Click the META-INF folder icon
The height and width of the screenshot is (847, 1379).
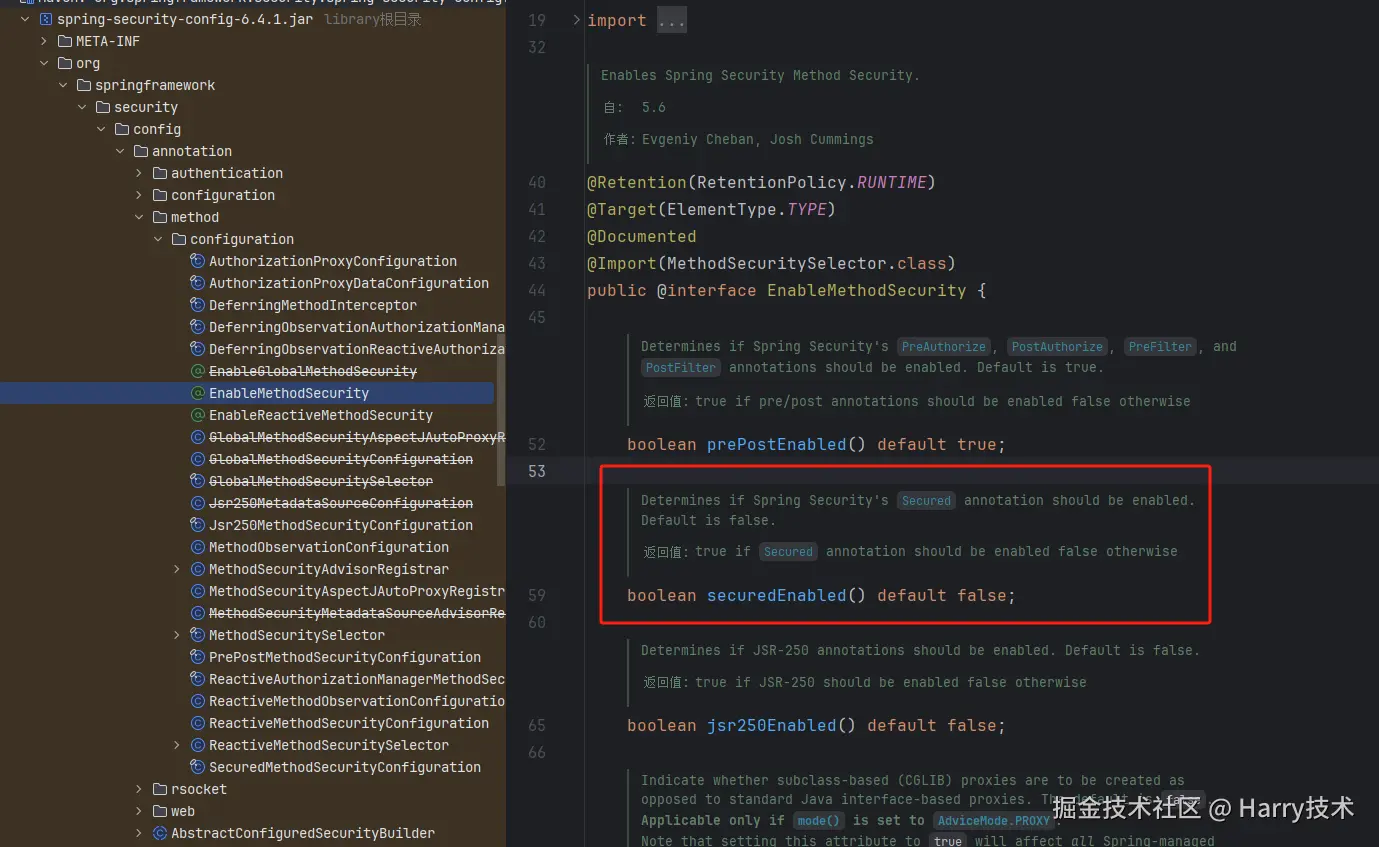[65, 41]
